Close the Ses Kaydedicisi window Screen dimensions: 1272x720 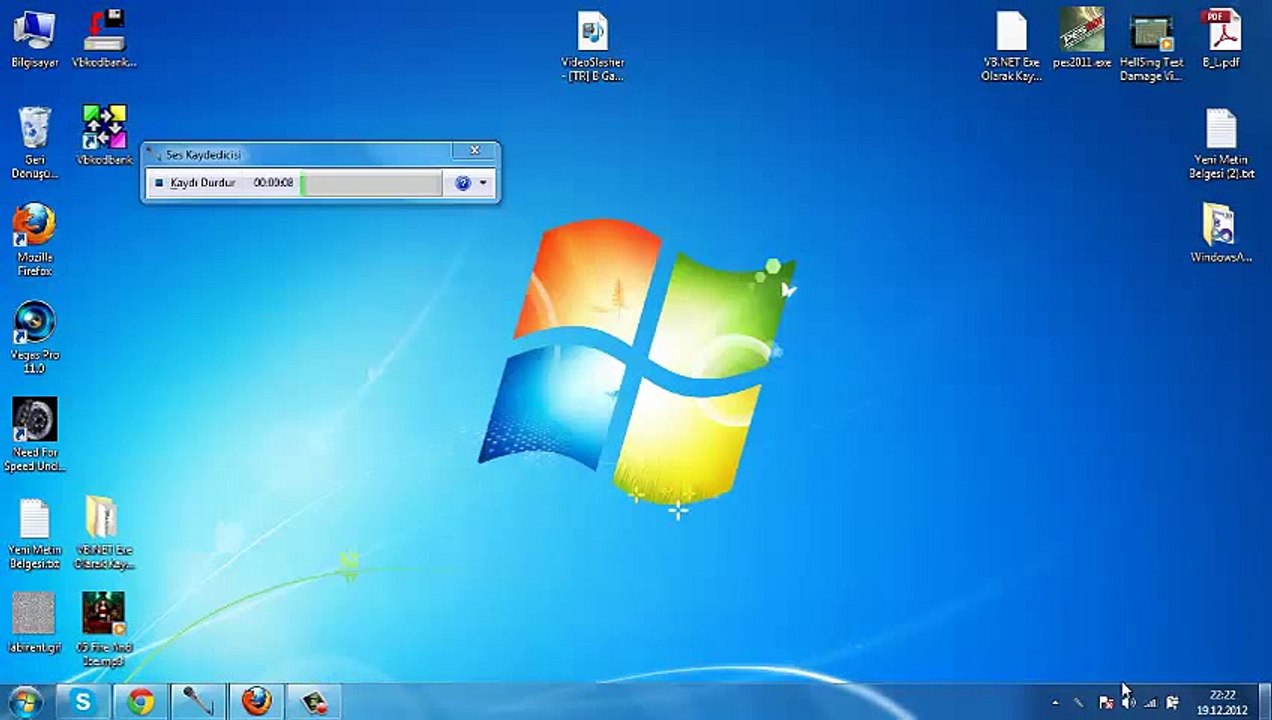[x=475, y=150]
